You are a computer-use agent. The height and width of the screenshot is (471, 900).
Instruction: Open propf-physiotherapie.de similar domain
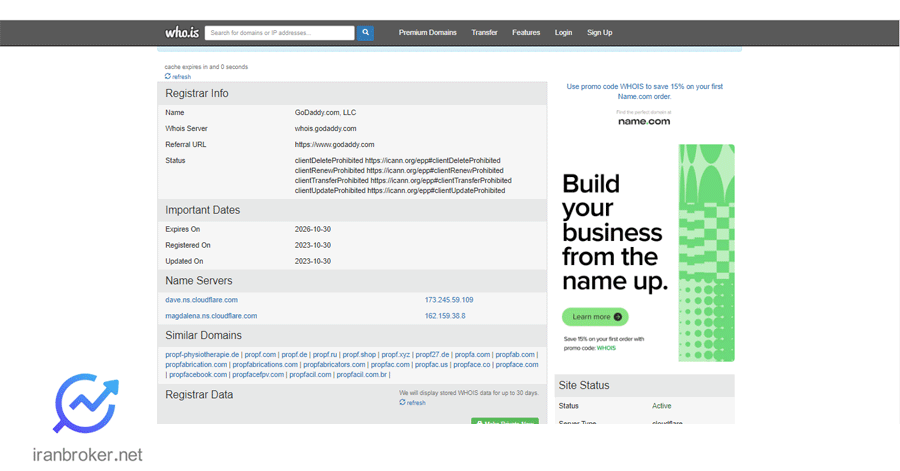(202, 355)
